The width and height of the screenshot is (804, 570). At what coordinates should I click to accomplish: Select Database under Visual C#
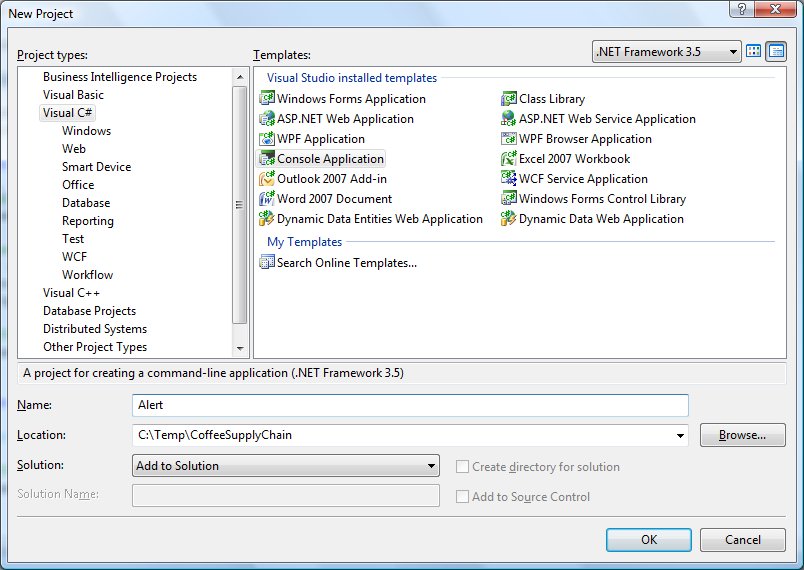(x=86, y=202)
